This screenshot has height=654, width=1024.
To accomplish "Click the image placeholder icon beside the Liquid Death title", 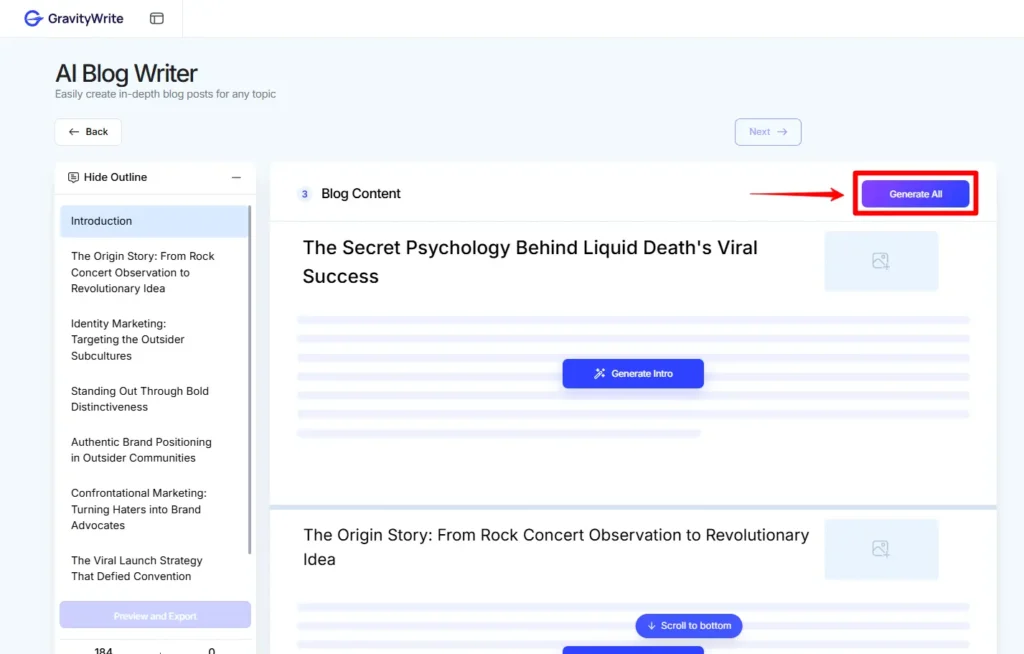I will 881,260.
